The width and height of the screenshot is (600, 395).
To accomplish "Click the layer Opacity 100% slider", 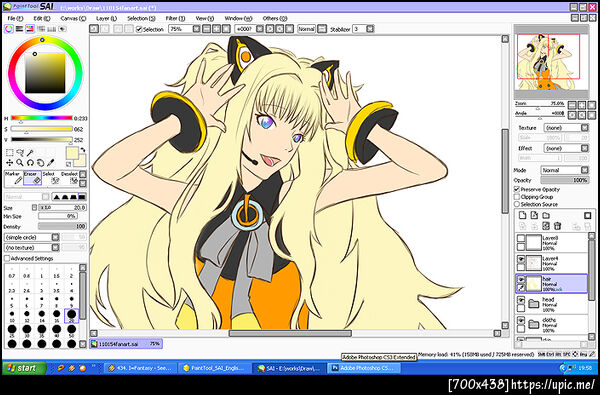I will 564,180.
